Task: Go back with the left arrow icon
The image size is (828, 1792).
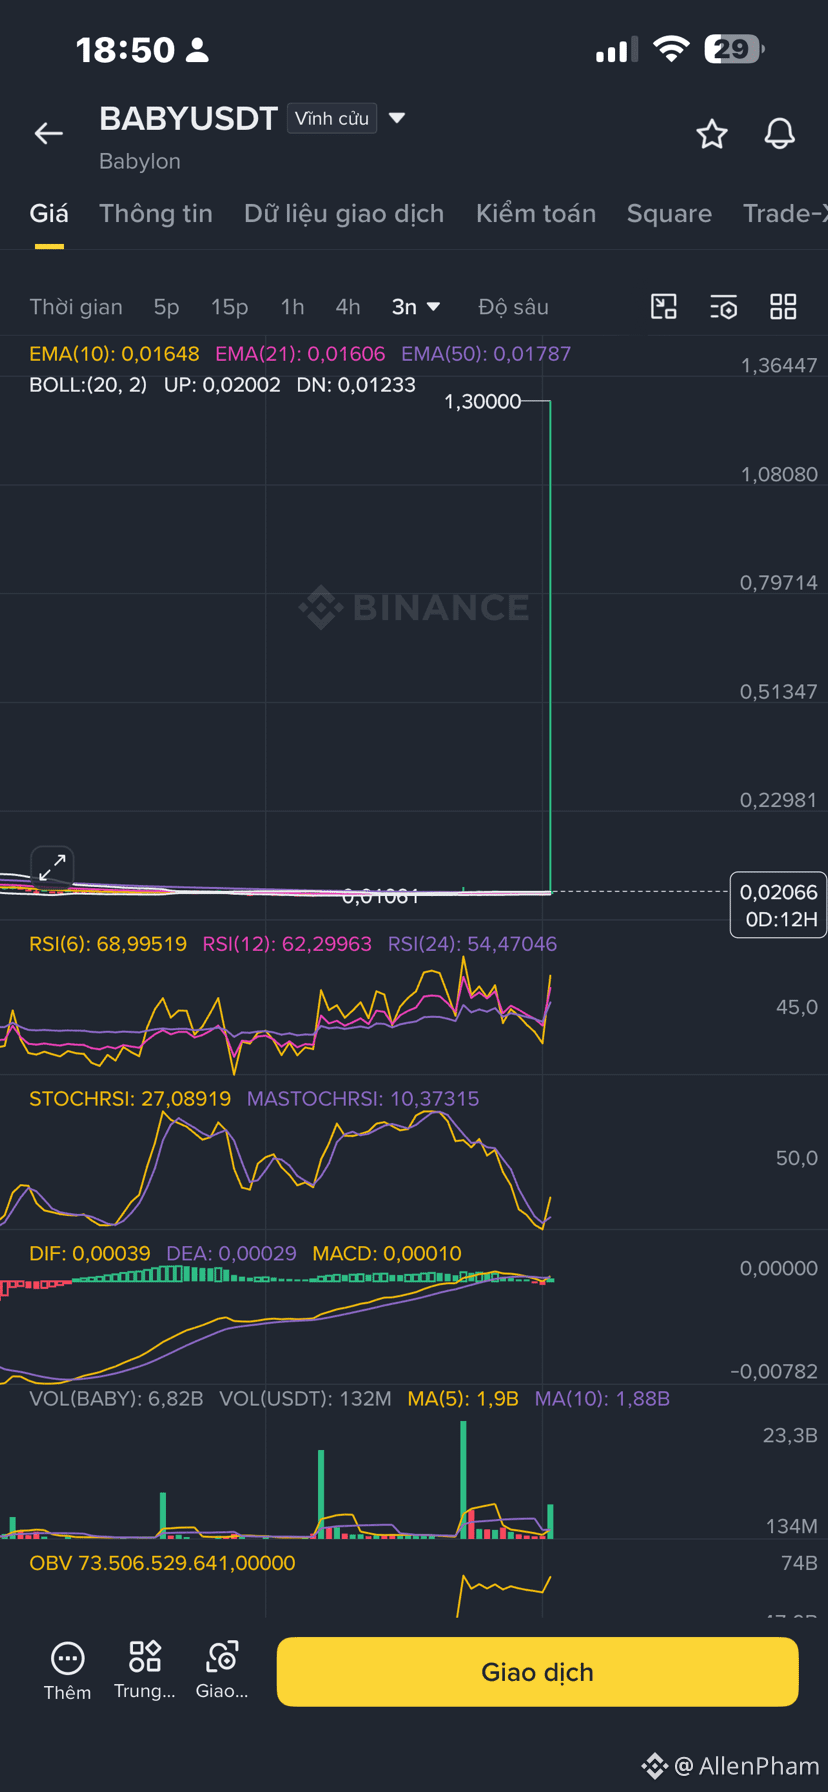Action: (48, 133)
